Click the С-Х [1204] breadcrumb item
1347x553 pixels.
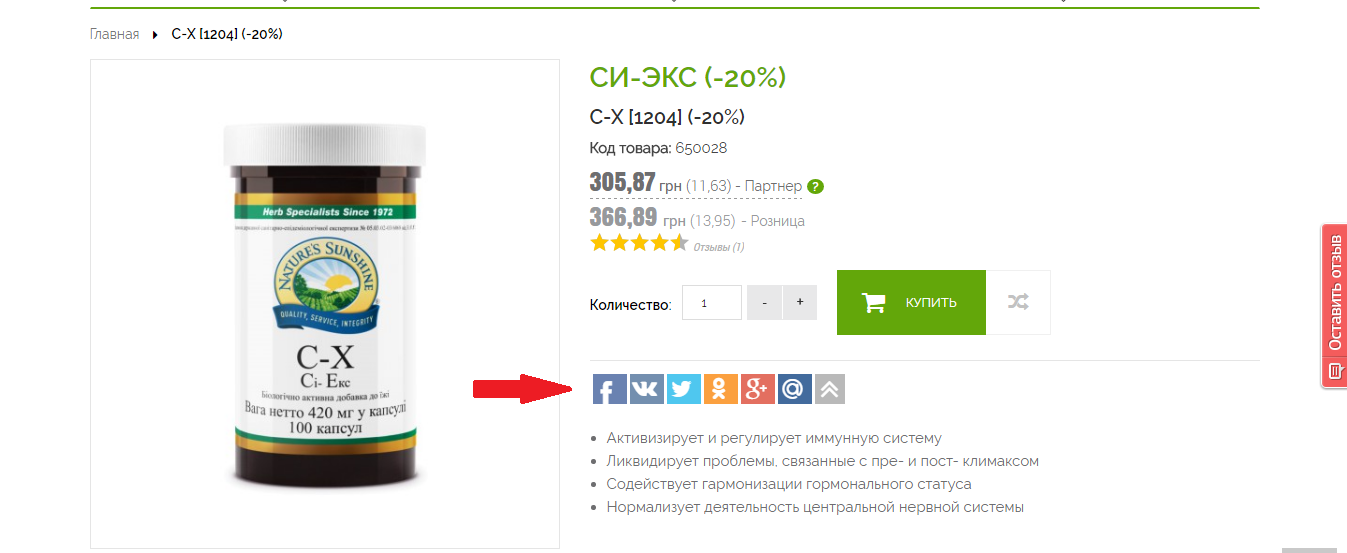coord(227,34)
